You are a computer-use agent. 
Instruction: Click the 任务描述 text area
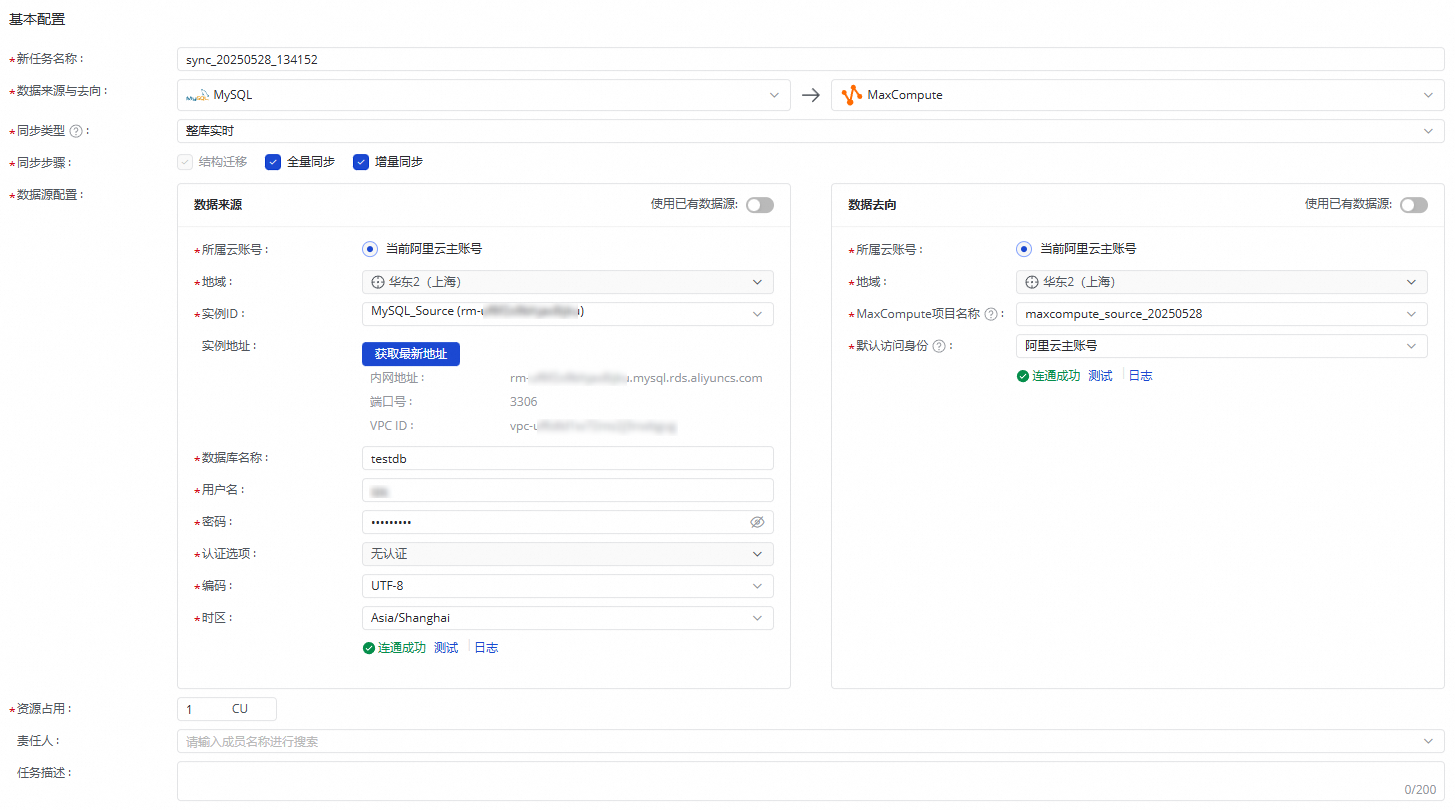[810, 782]
